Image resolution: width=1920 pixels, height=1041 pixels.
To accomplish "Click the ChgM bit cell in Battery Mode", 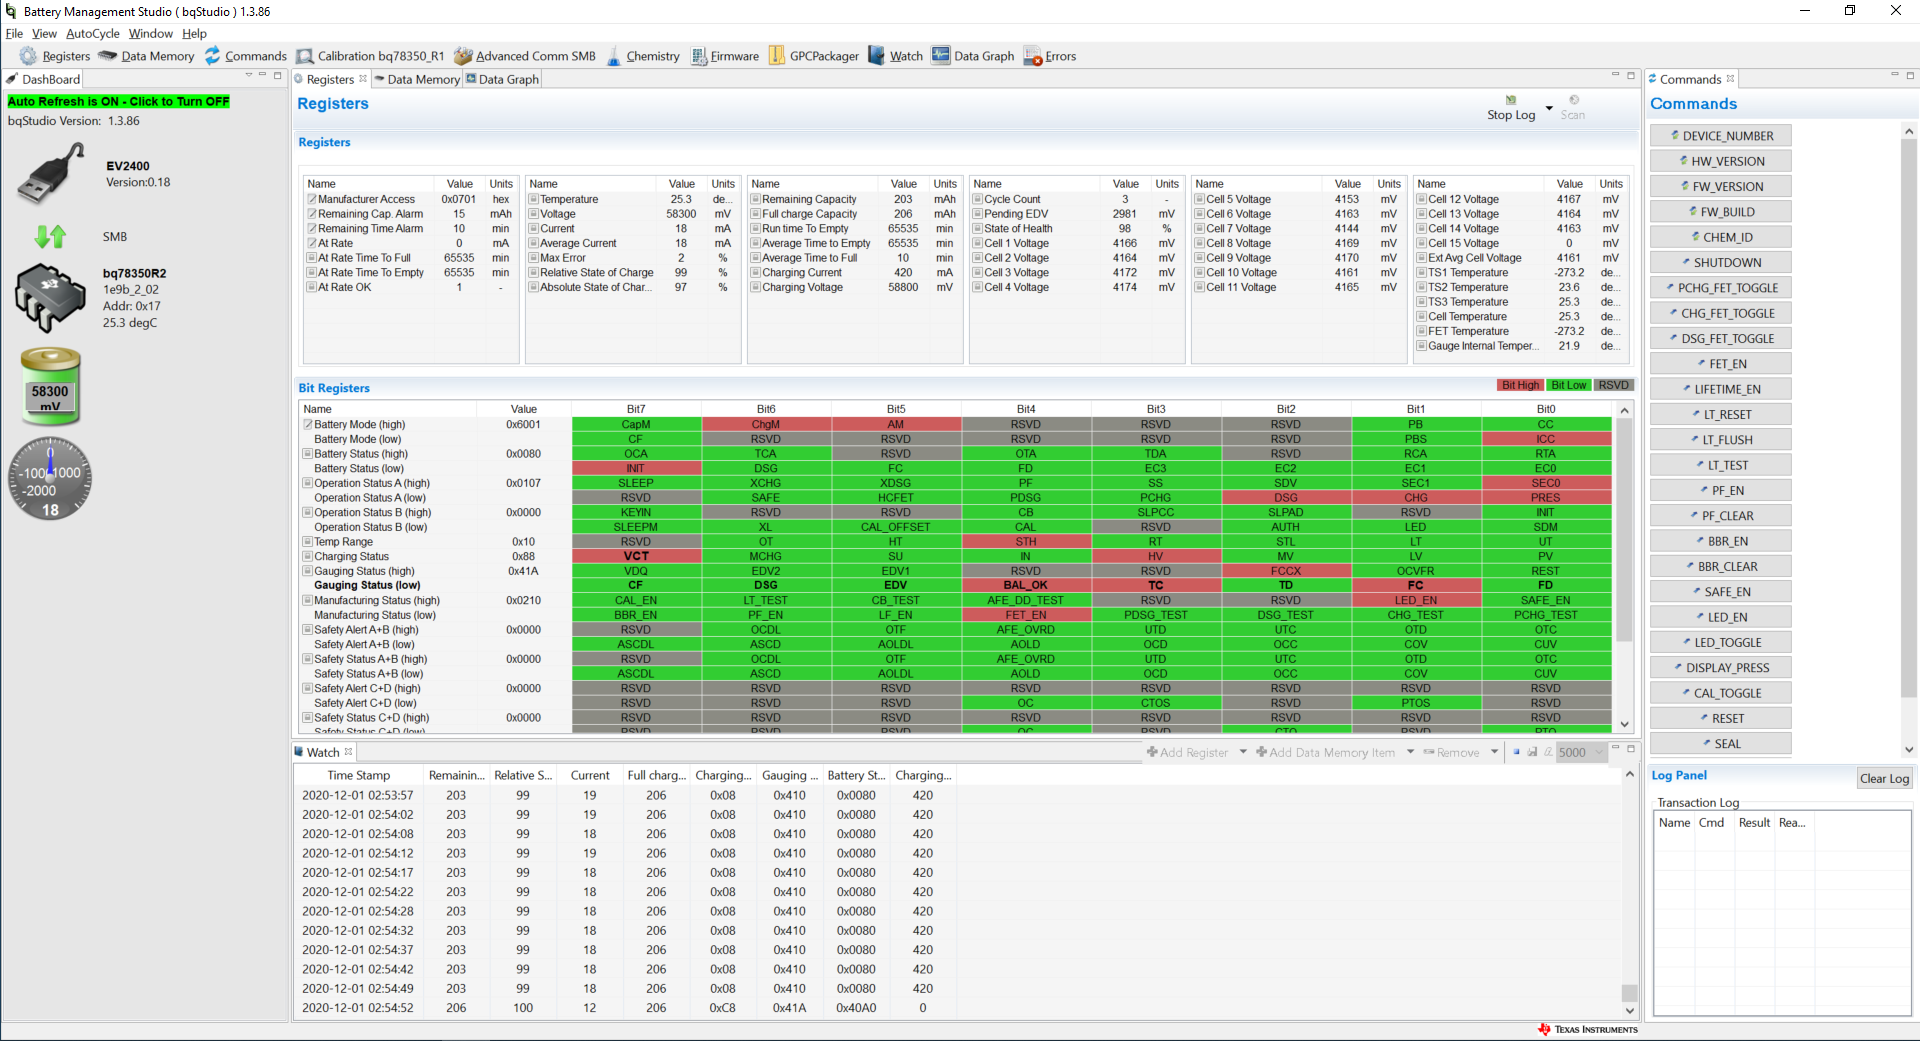I will tap(766, 424).
